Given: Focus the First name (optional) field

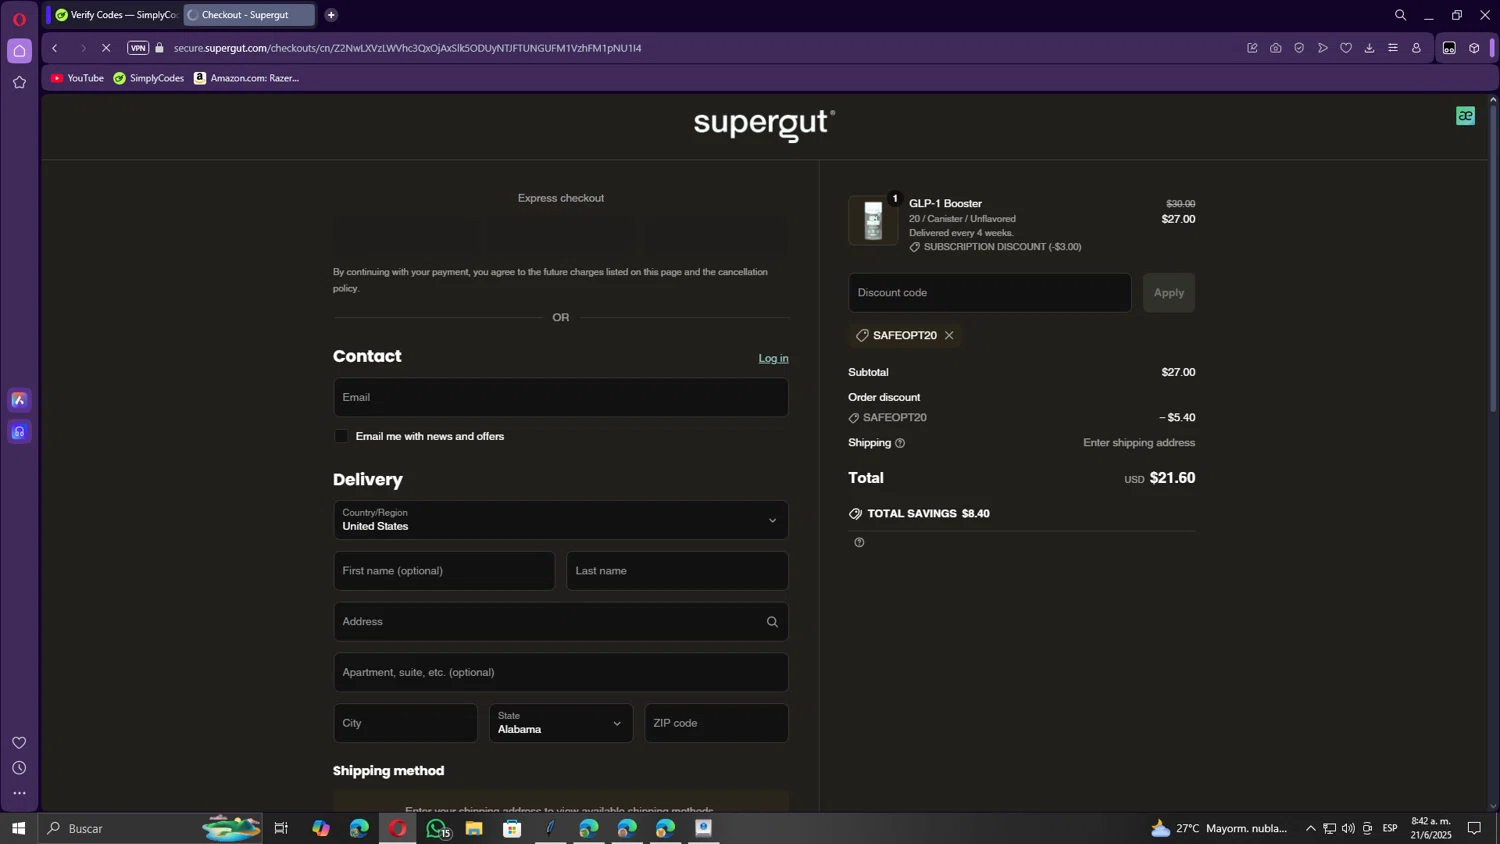Looking at the screenshot, I should (444, 571).
